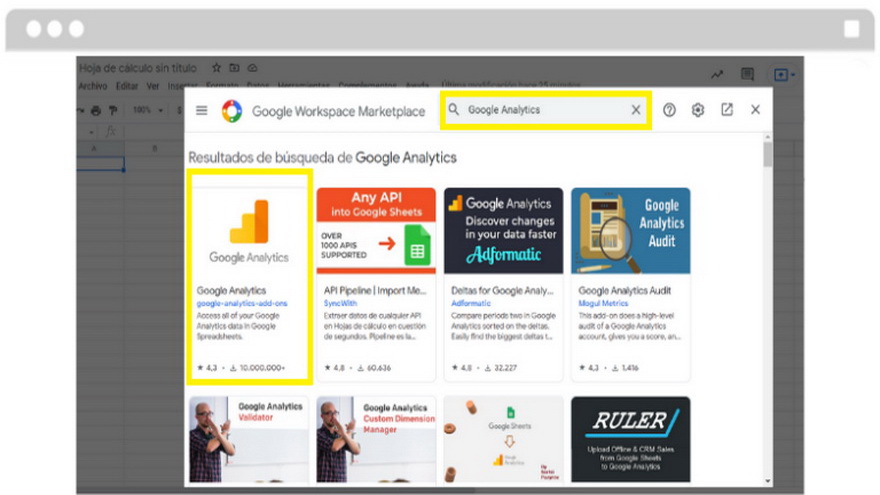The width and height of the screenshot is (880, 495).
Task: Click the Mogul Metrics developer link
Action: coord(603,303)
